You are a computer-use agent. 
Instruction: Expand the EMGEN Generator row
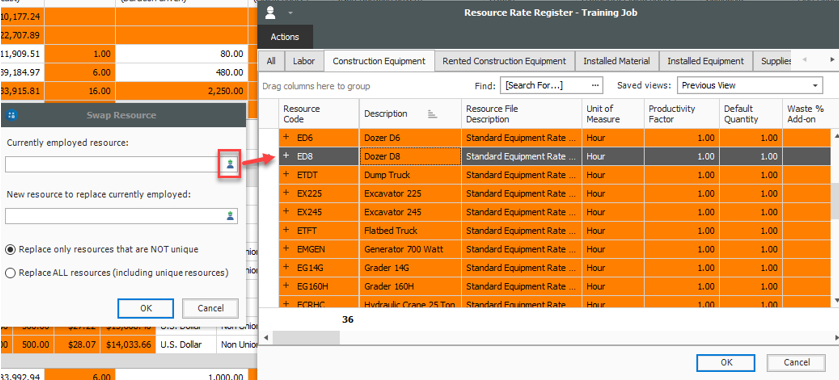click(286, 249)
